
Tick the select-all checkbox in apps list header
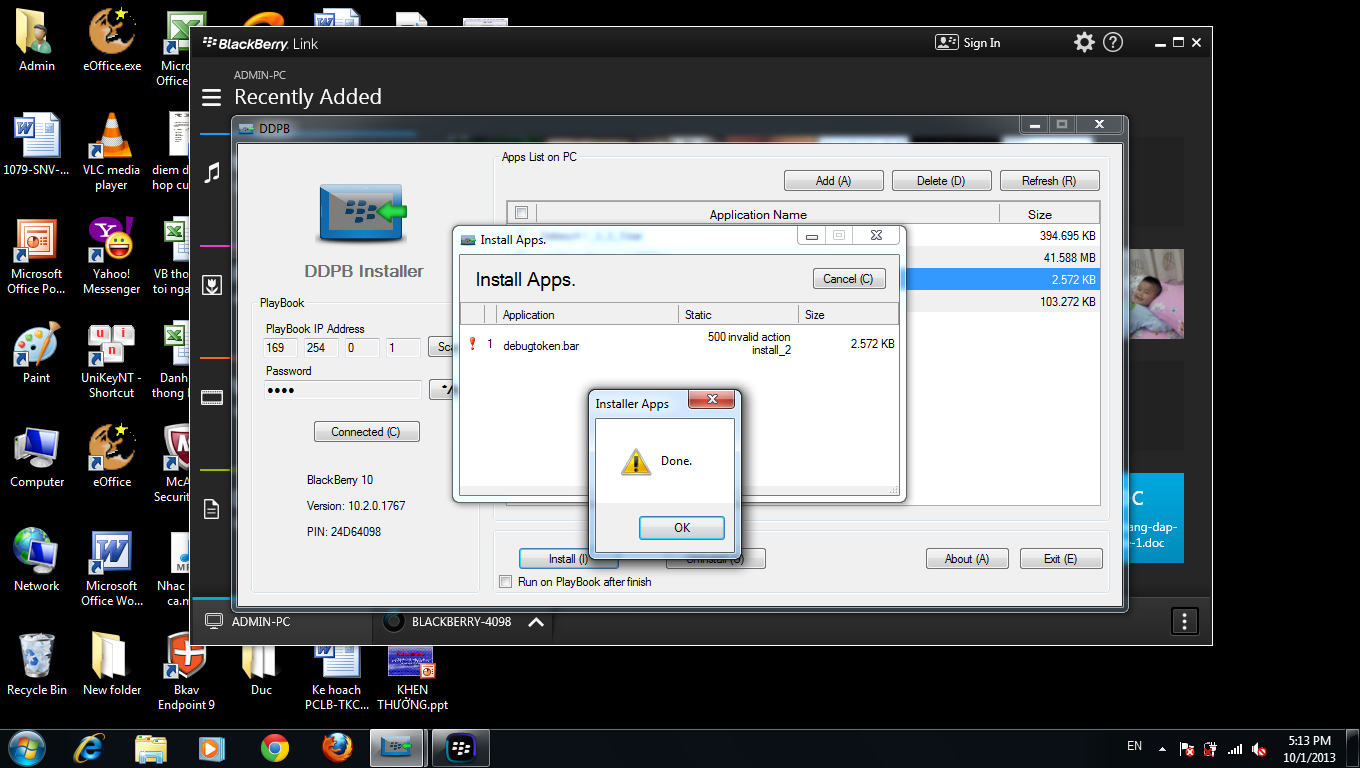521,213
